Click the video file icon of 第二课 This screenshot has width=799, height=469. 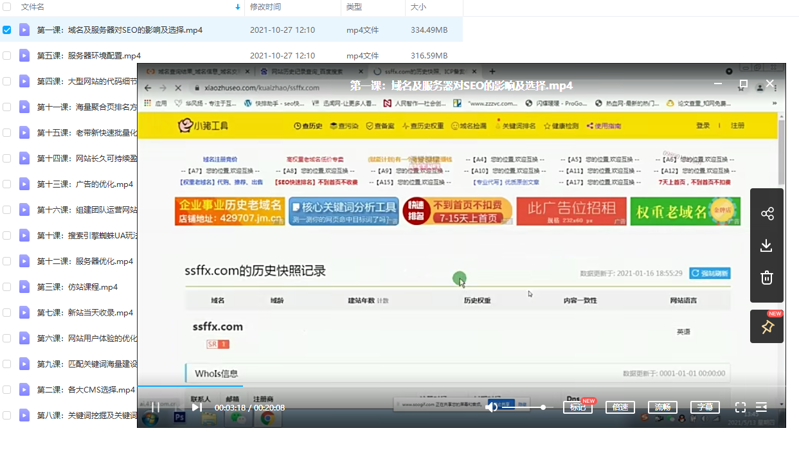(x=24, y=389)
